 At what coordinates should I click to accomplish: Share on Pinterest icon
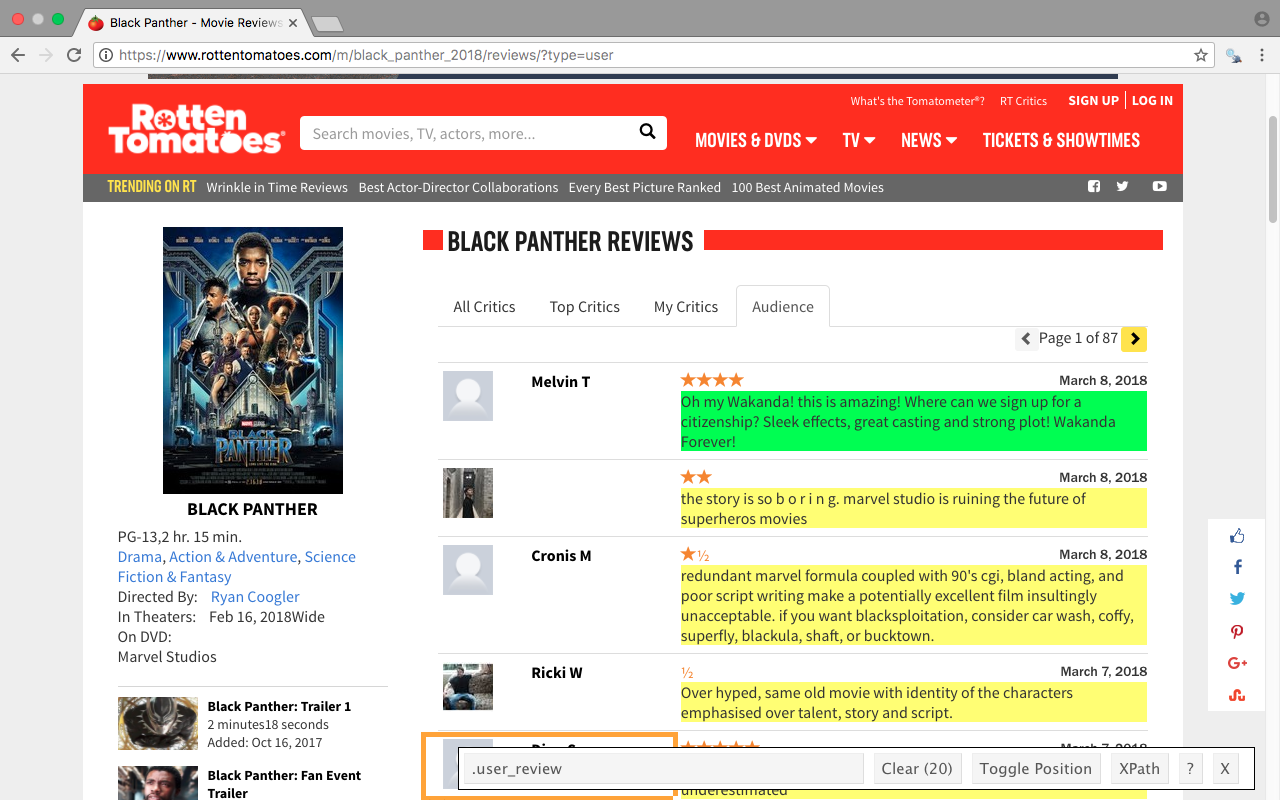(x=1237, y=631)
